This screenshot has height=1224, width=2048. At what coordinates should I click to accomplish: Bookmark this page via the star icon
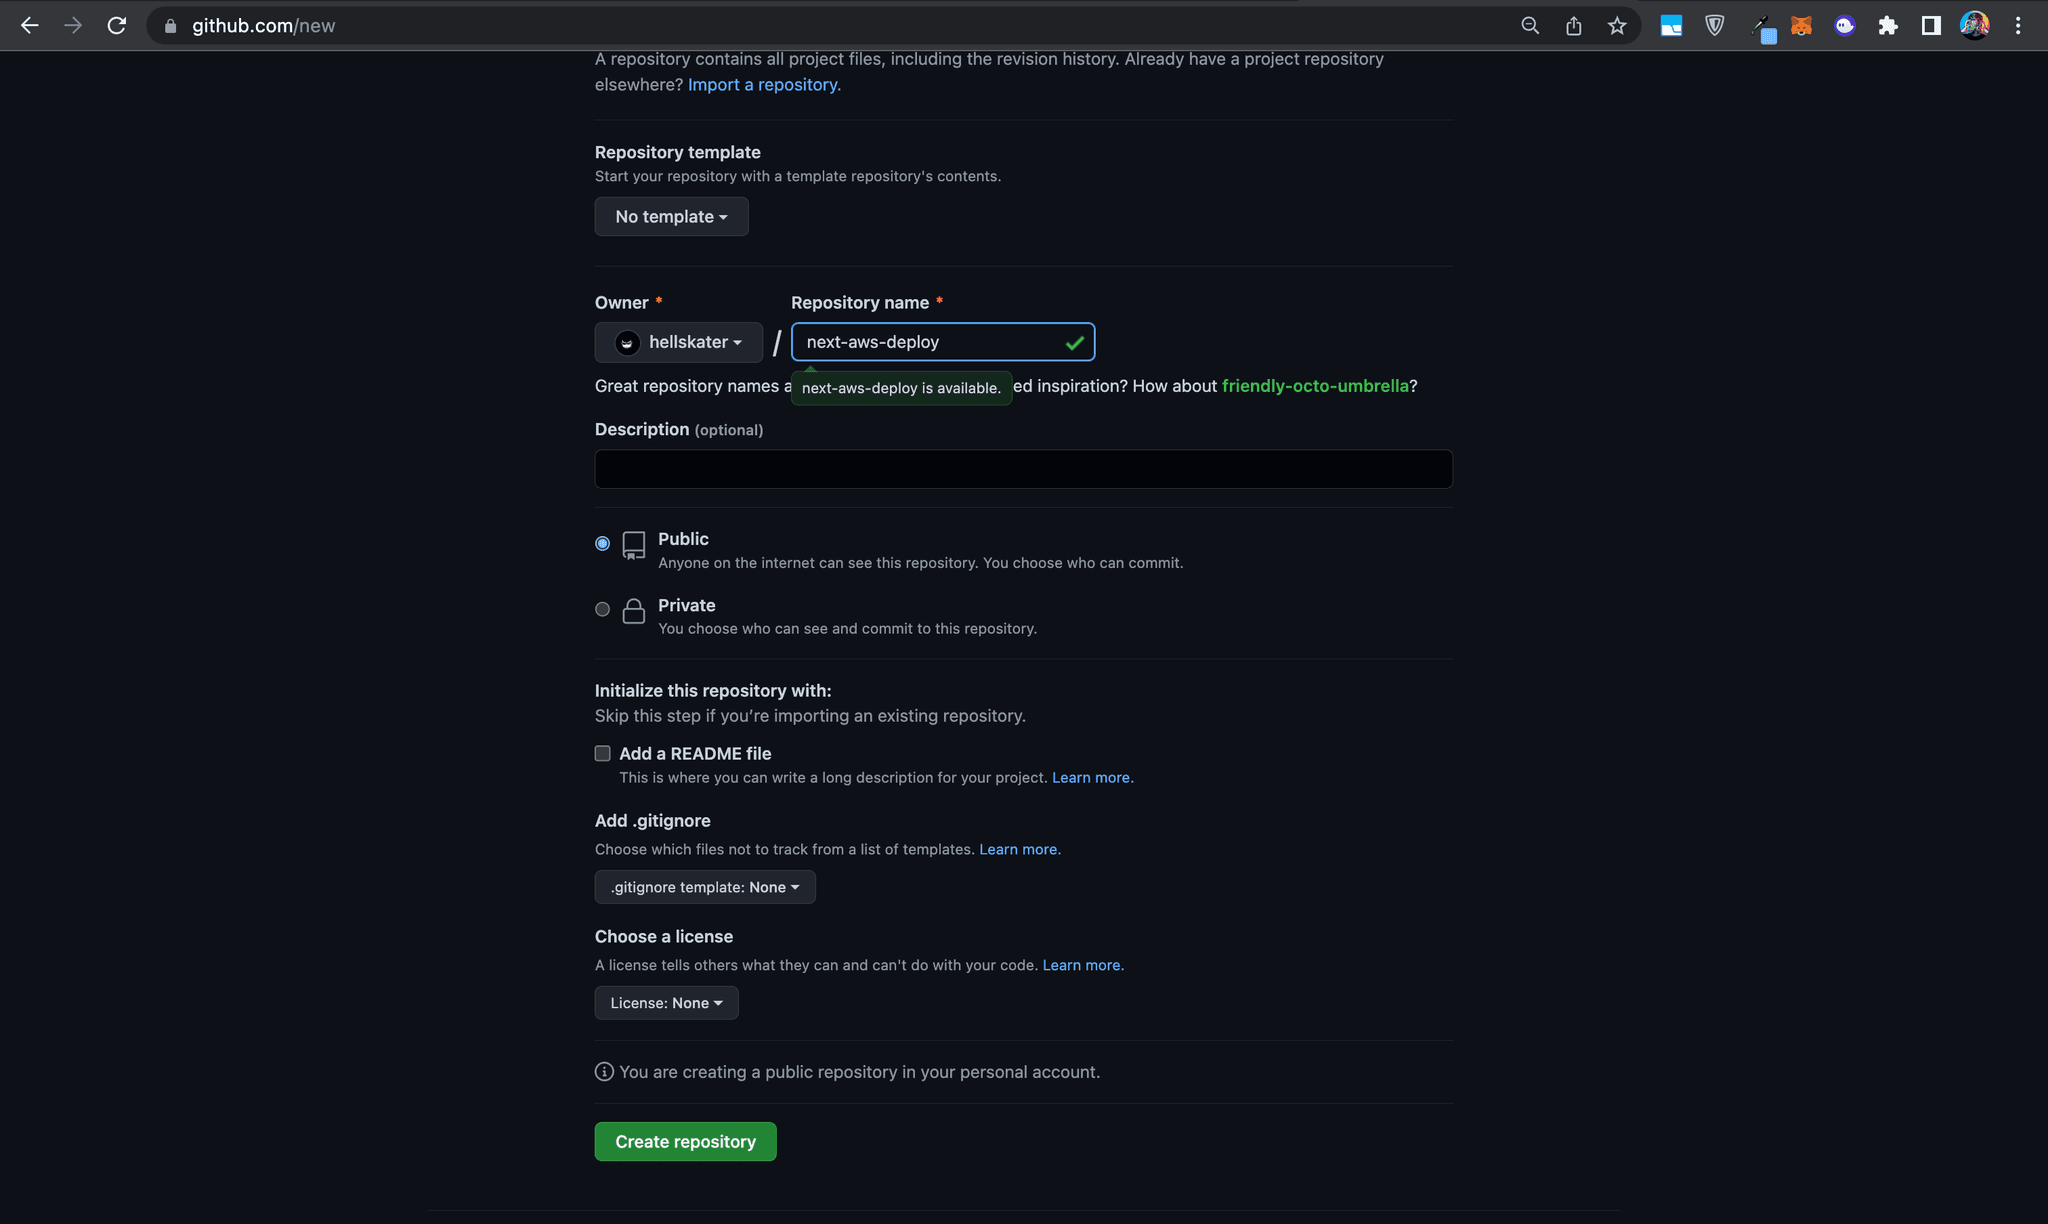tap(1615, 25)
